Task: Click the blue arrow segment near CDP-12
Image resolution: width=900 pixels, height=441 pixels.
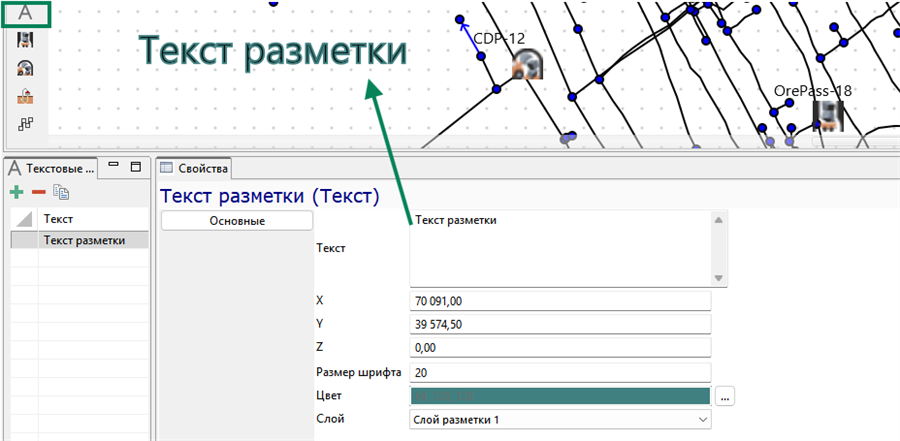Action: click(470, 38)
